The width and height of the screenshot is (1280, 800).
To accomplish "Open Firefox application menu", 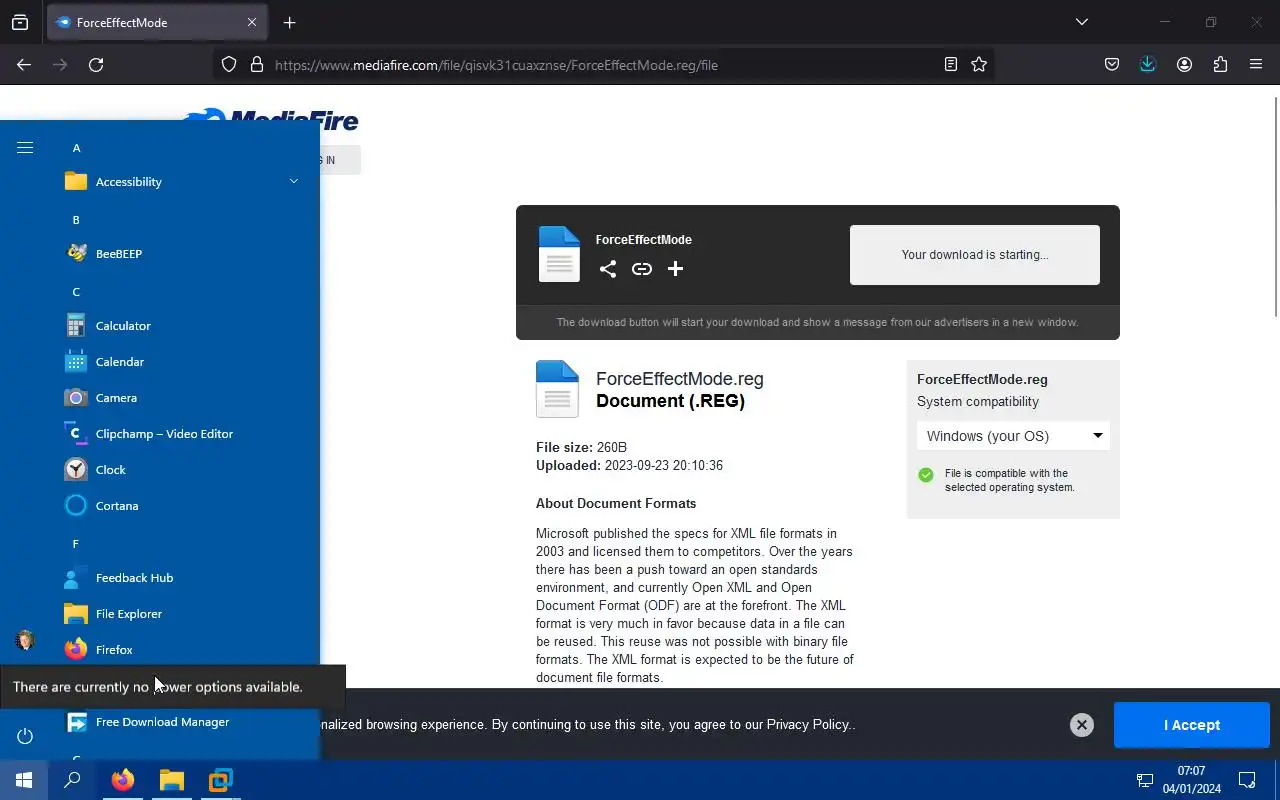I will [1256, 64].
